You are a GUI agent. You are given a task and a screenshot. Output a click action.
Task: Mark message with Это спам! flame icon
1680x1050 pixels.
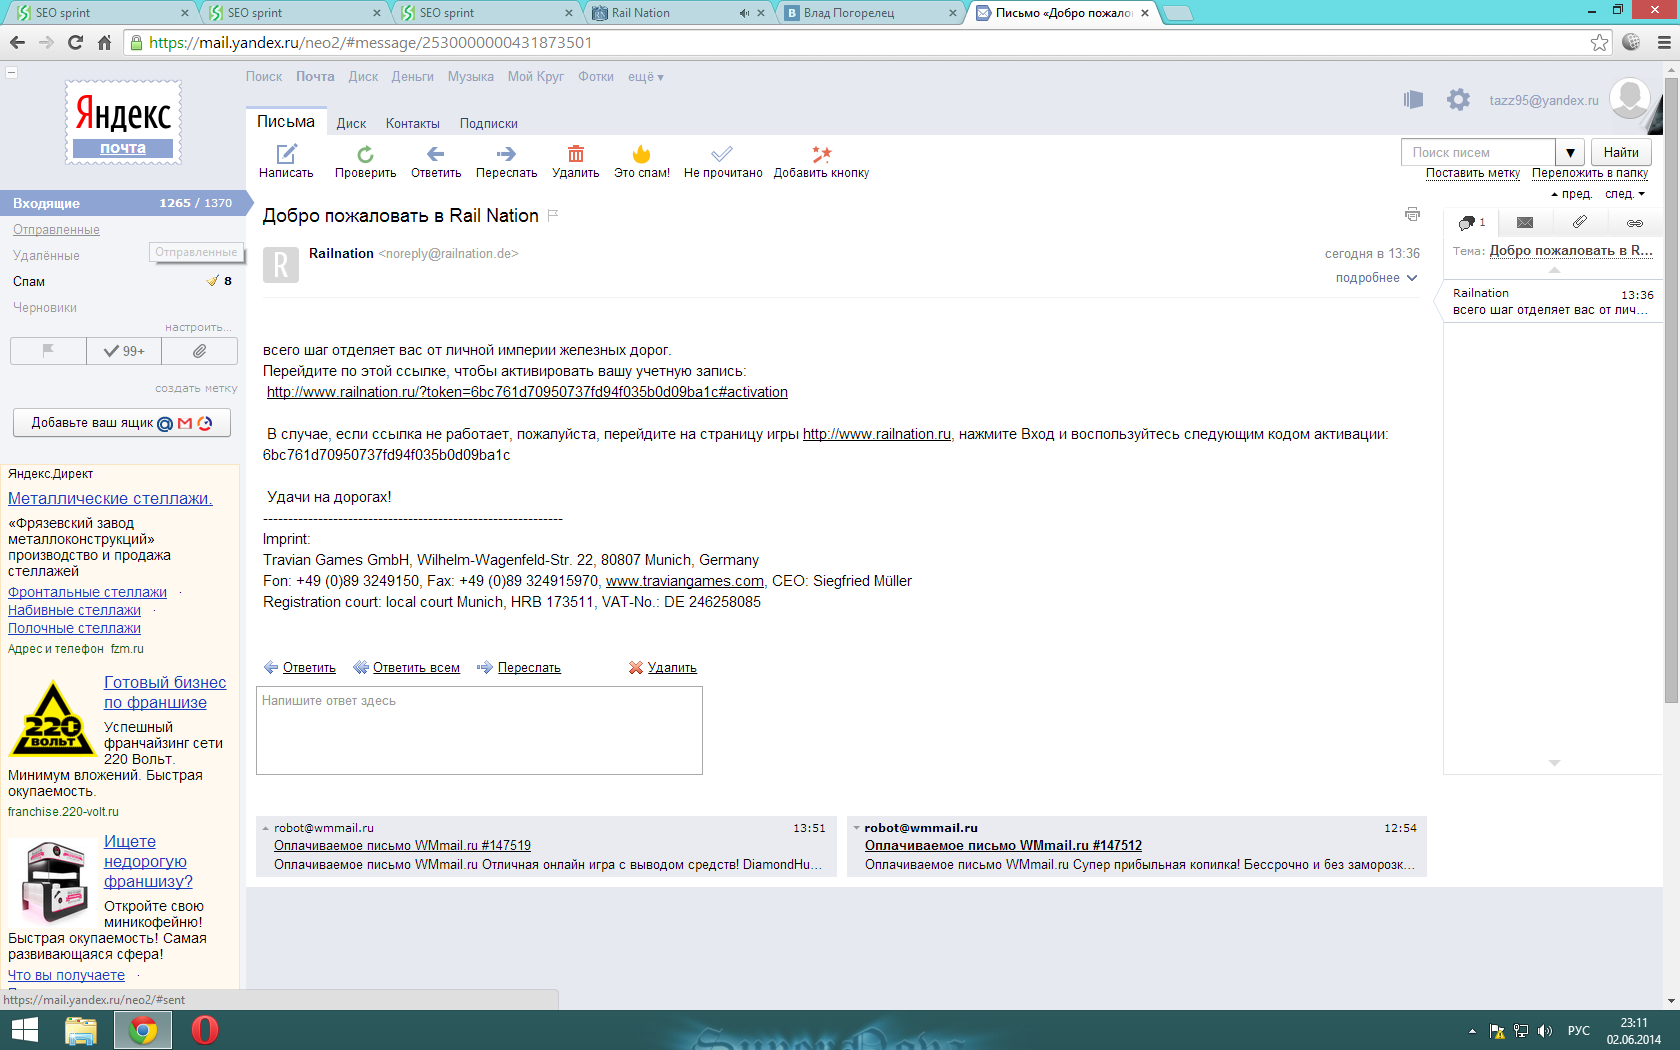click(x=642, y=154)
